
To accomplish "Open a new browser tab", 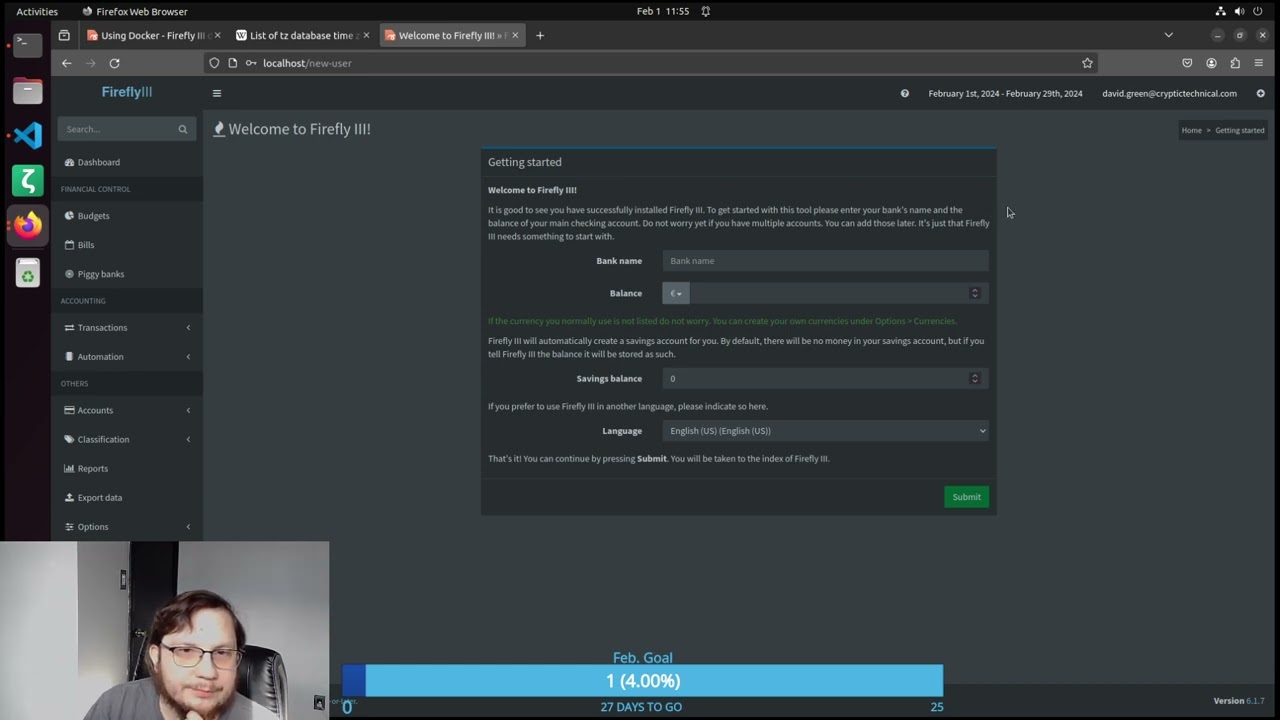I will tap(540, 35).
